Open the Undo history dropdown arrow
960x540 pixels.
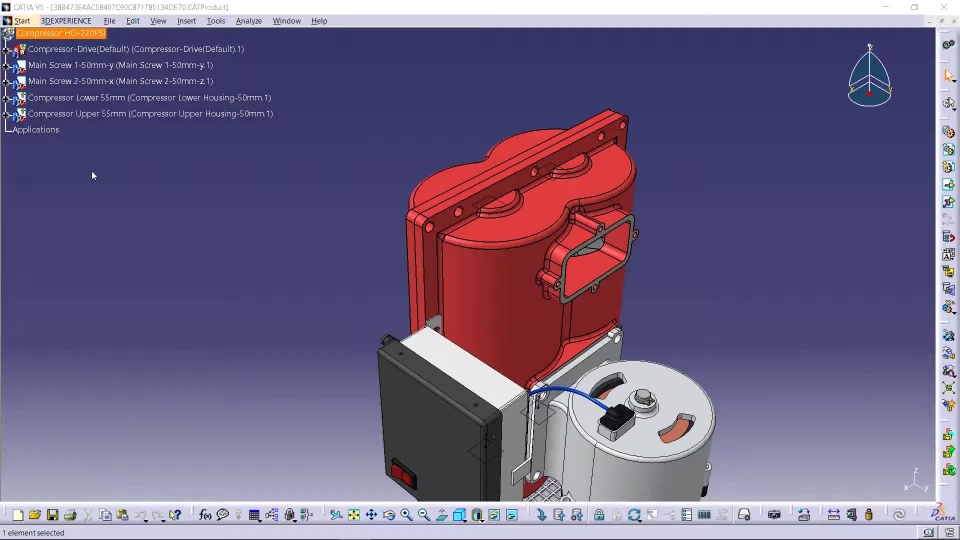(x=147, y=520)
